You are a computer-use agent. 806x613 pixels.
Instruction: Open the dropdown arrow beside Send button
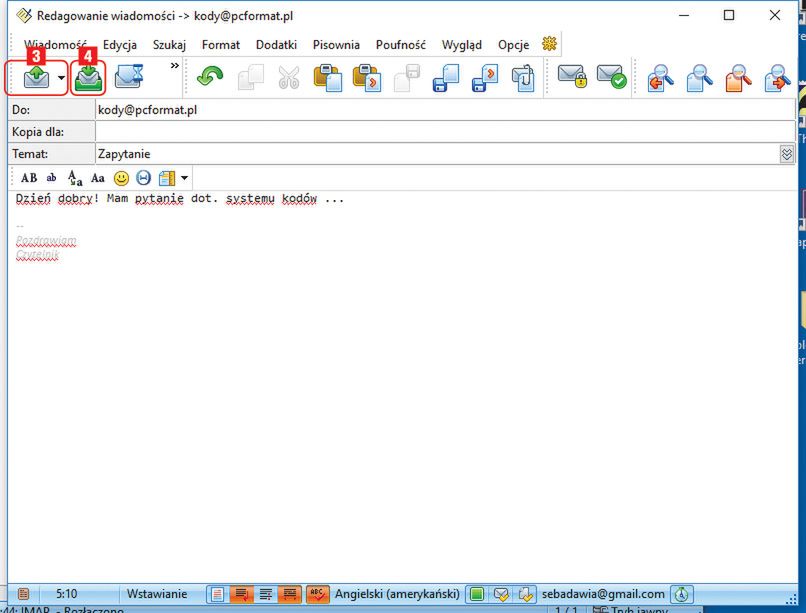[61, 78]
